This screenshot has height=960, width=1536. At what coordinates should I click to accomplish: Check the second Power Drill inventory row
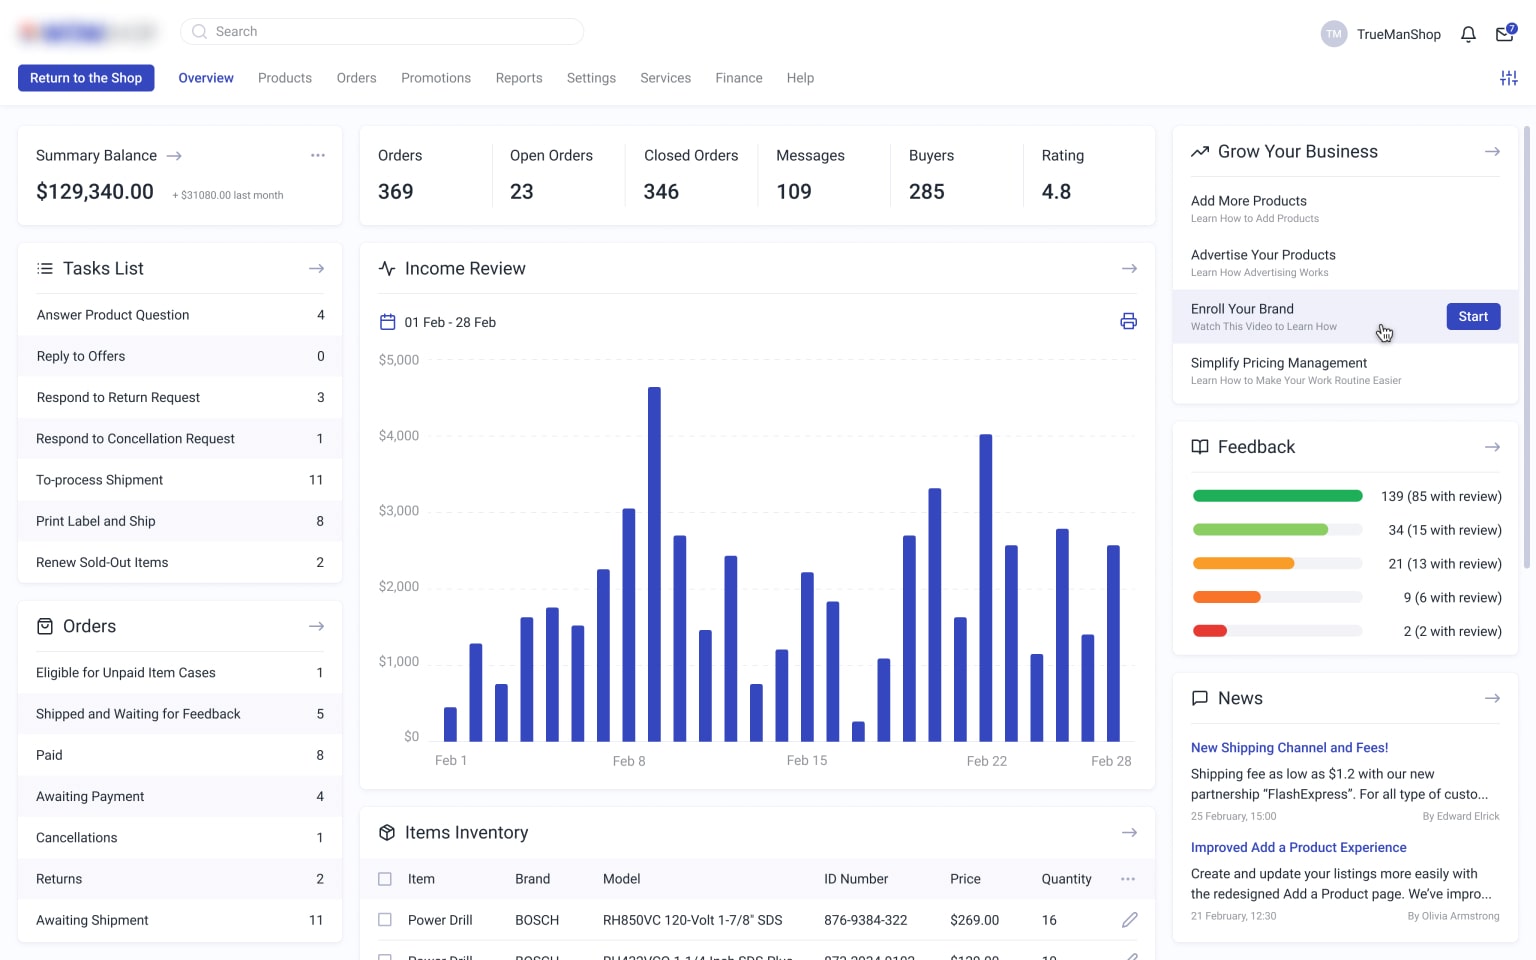(385, 956)
